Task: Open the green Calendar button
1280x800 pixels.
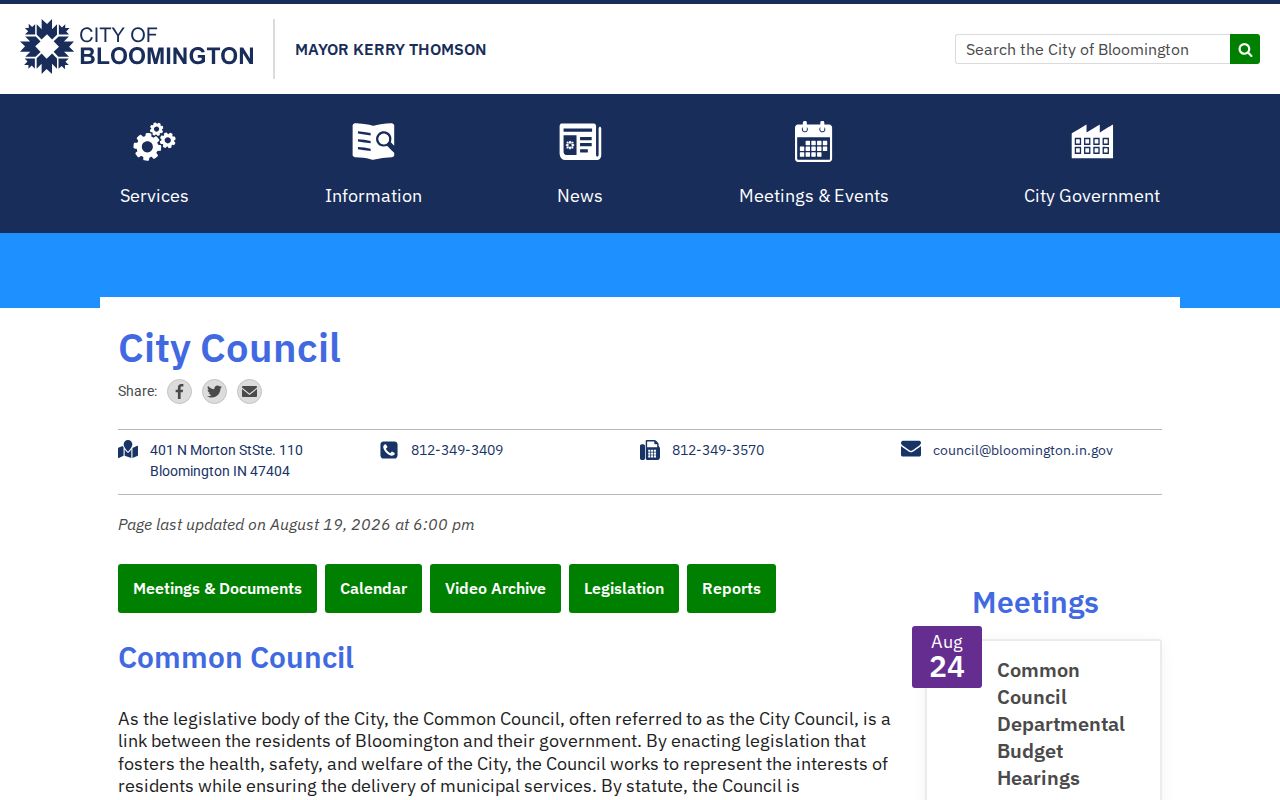Action: (x=373, y=588)
